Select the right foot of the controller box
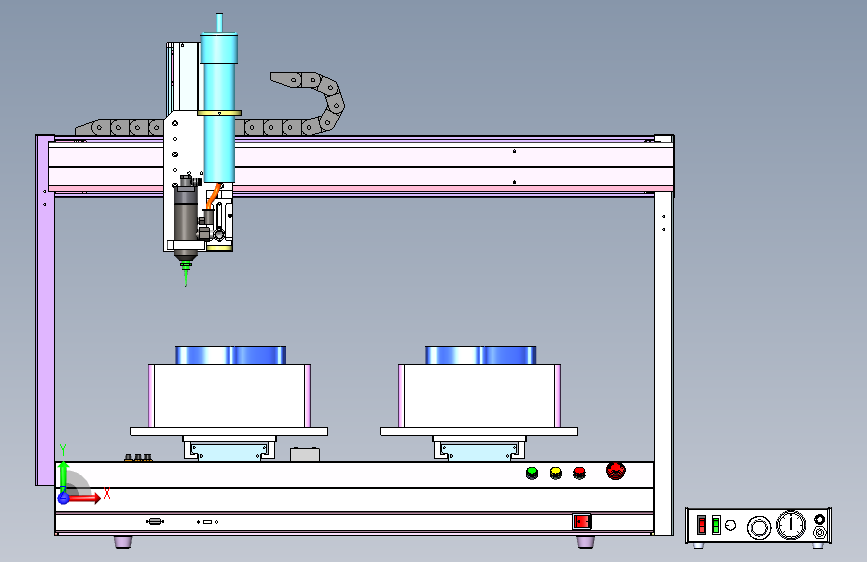Image resolution: width=867 pixels, height=562 pixels. point(817,545)
